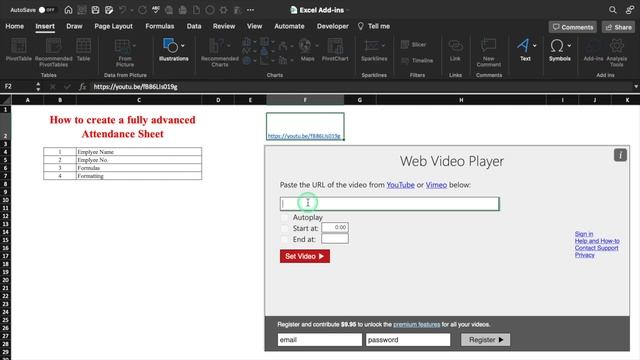Click the Undo arrow icon
This screenshot has width=640, height=360.
point(122,10)
